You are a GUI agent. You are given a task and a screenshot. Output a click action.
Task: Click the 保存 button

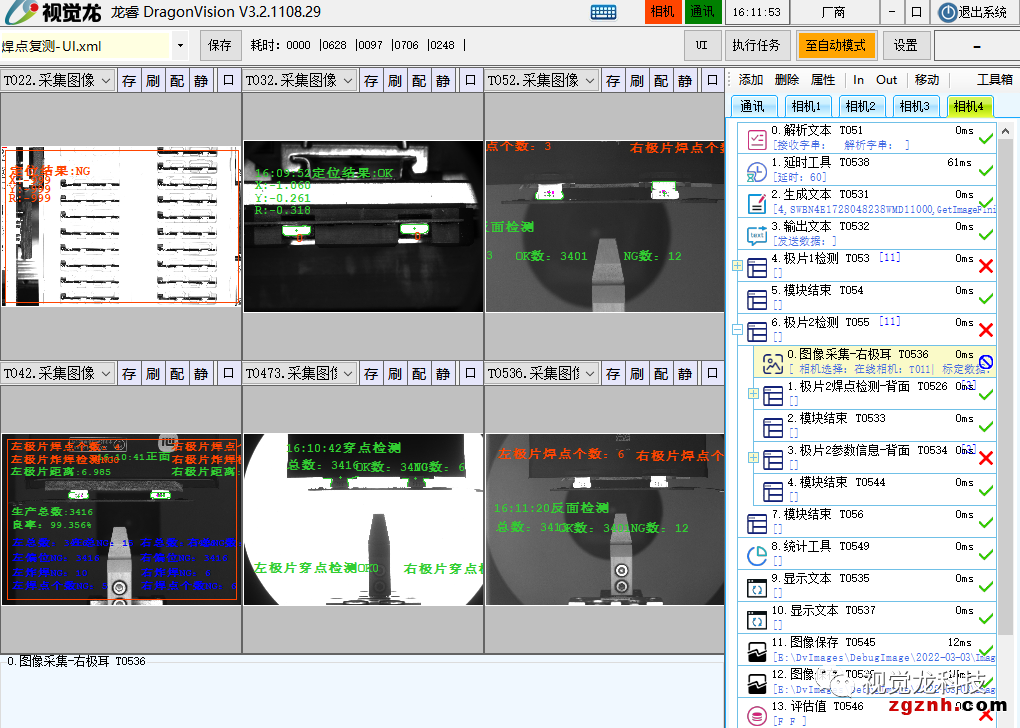(x=221, y=46)
